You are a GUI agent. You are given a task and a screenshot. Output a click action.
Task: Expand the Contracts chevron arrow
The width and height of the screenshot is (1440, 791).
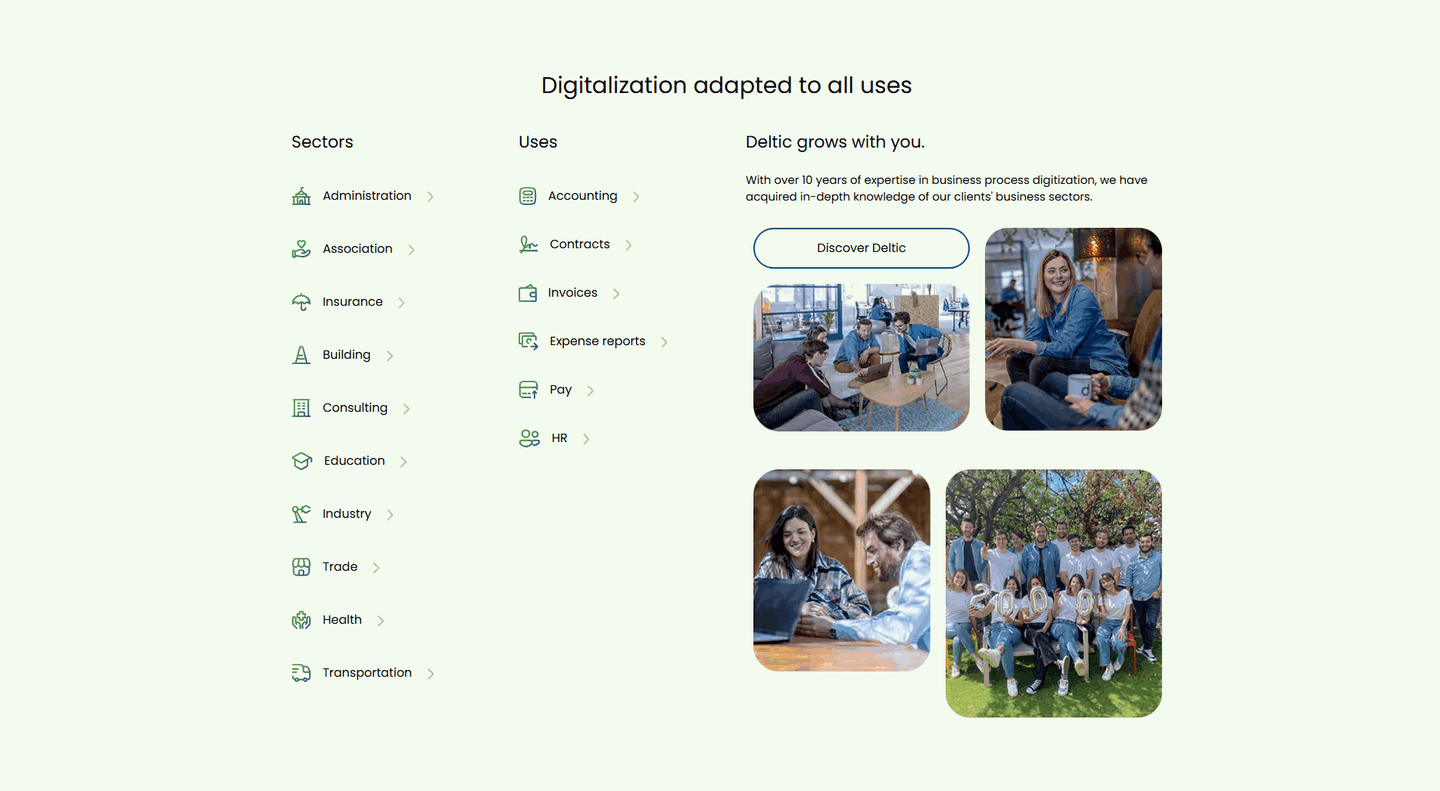tap(628, 245)
